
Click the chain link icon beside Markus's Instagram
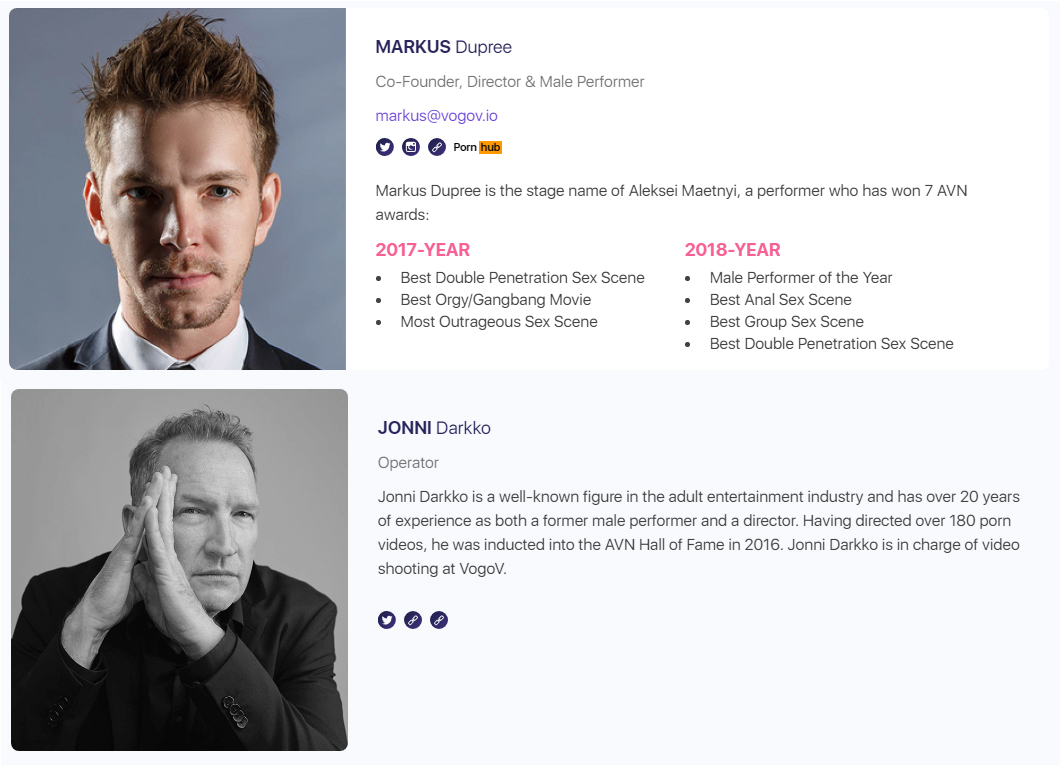[x=437, y=147]
